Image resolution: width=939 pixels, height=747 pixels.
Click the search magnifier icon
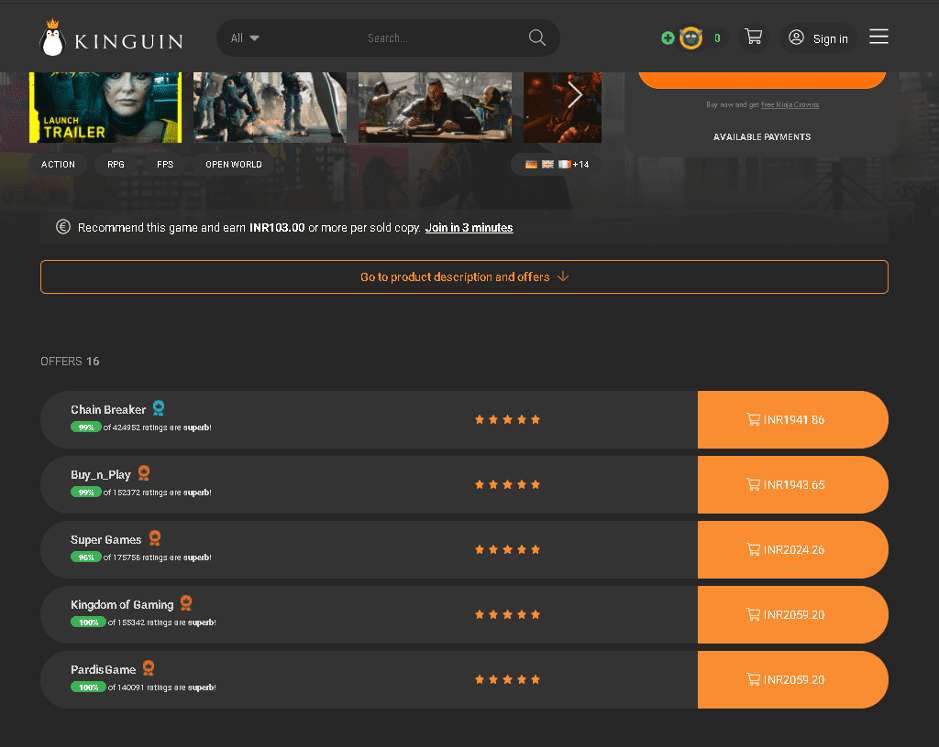(x=537, y=38)
